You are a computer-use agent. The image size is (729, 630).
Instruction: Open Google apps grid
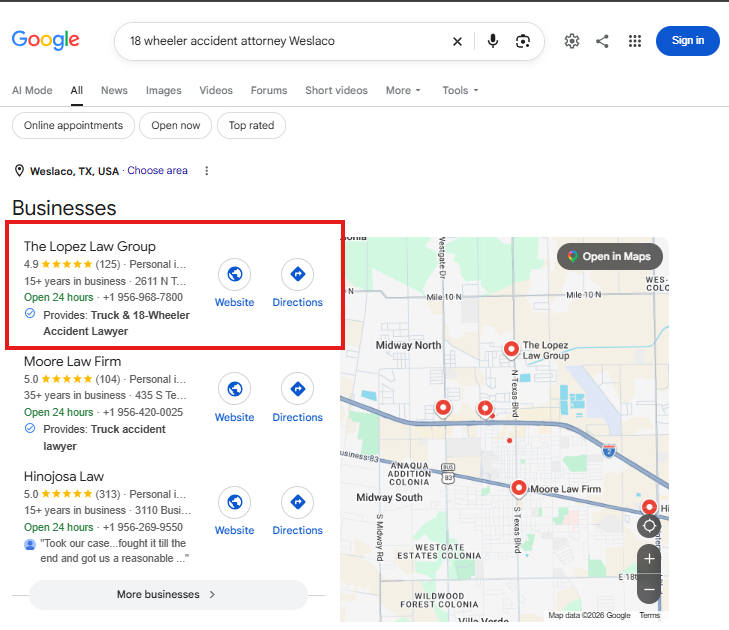[635, 41]
